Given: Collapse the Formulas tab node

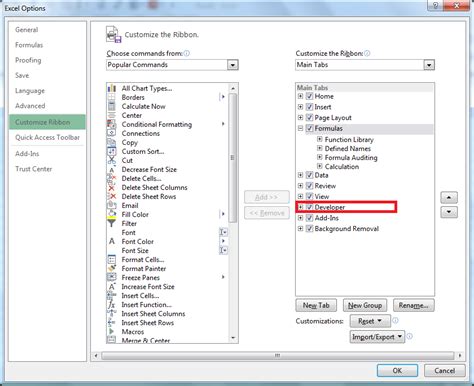Looking at the screenshot, I should [300, 128].
